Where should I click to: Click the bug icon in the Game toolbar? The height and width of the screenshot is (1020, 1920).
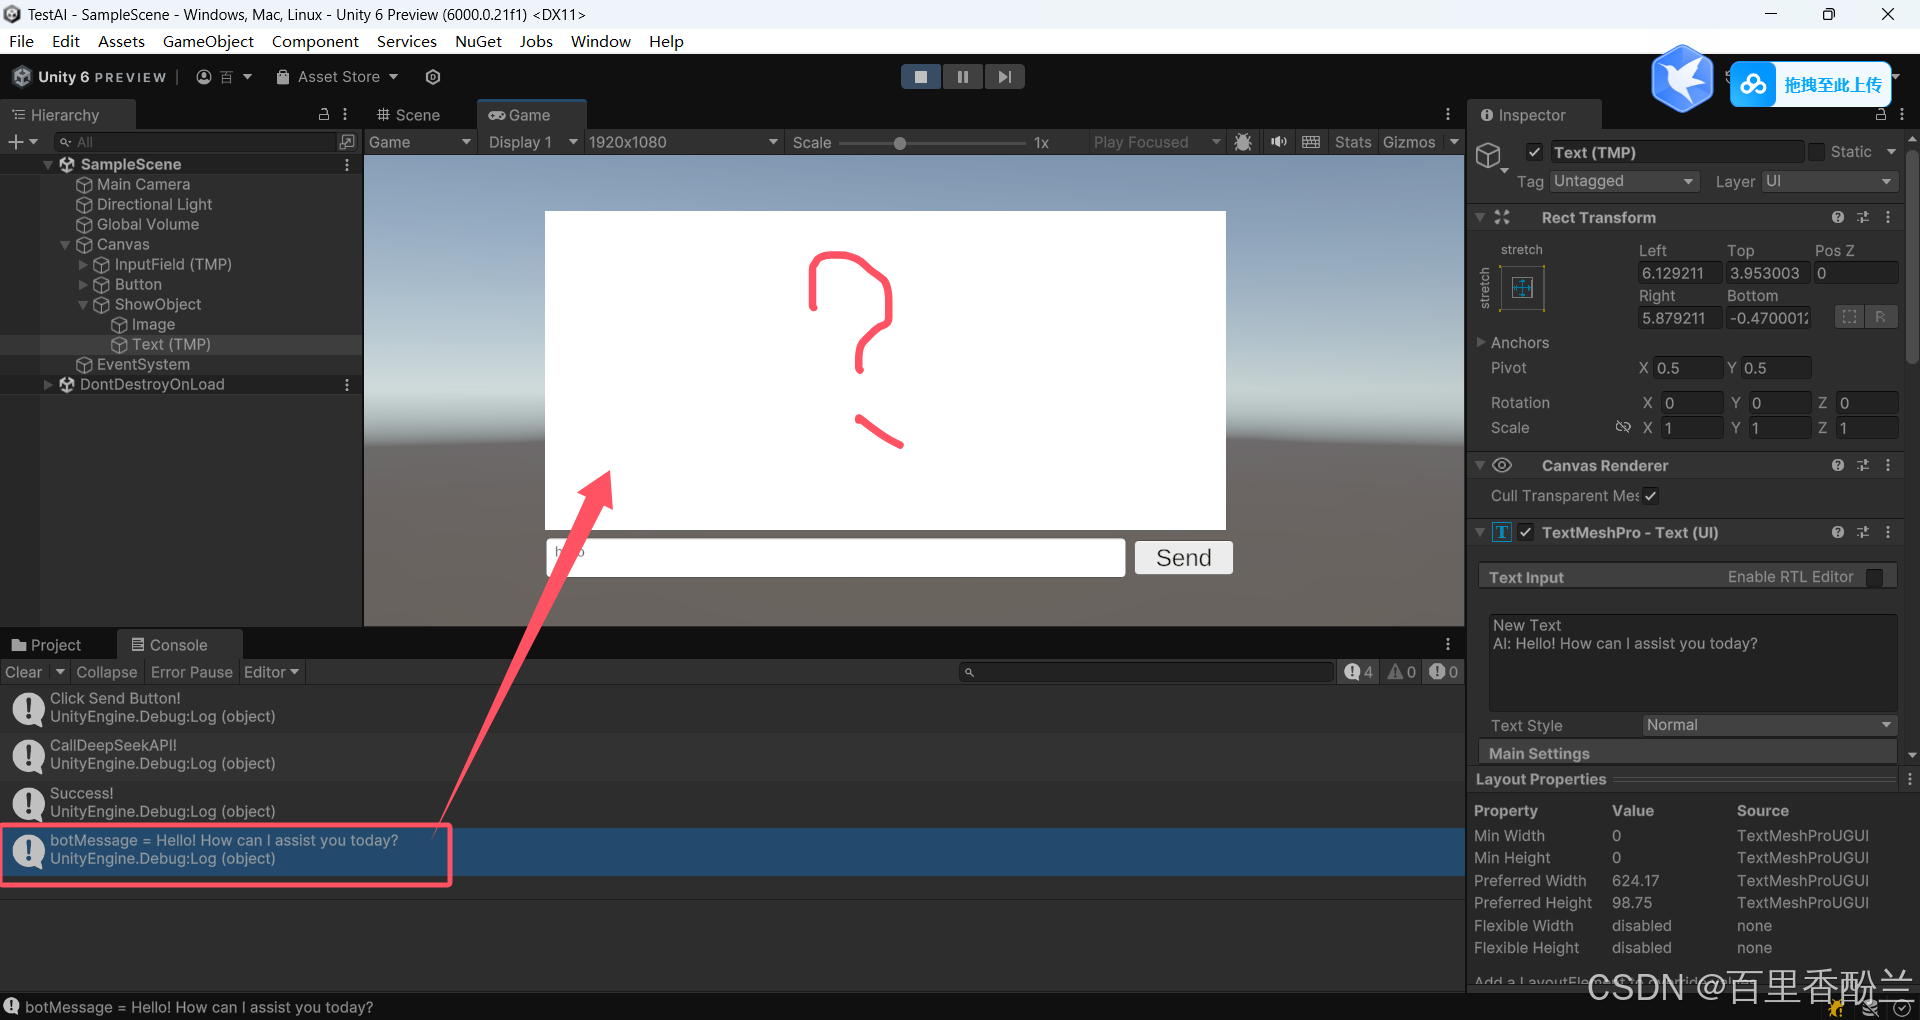(x=1243, y=142)
